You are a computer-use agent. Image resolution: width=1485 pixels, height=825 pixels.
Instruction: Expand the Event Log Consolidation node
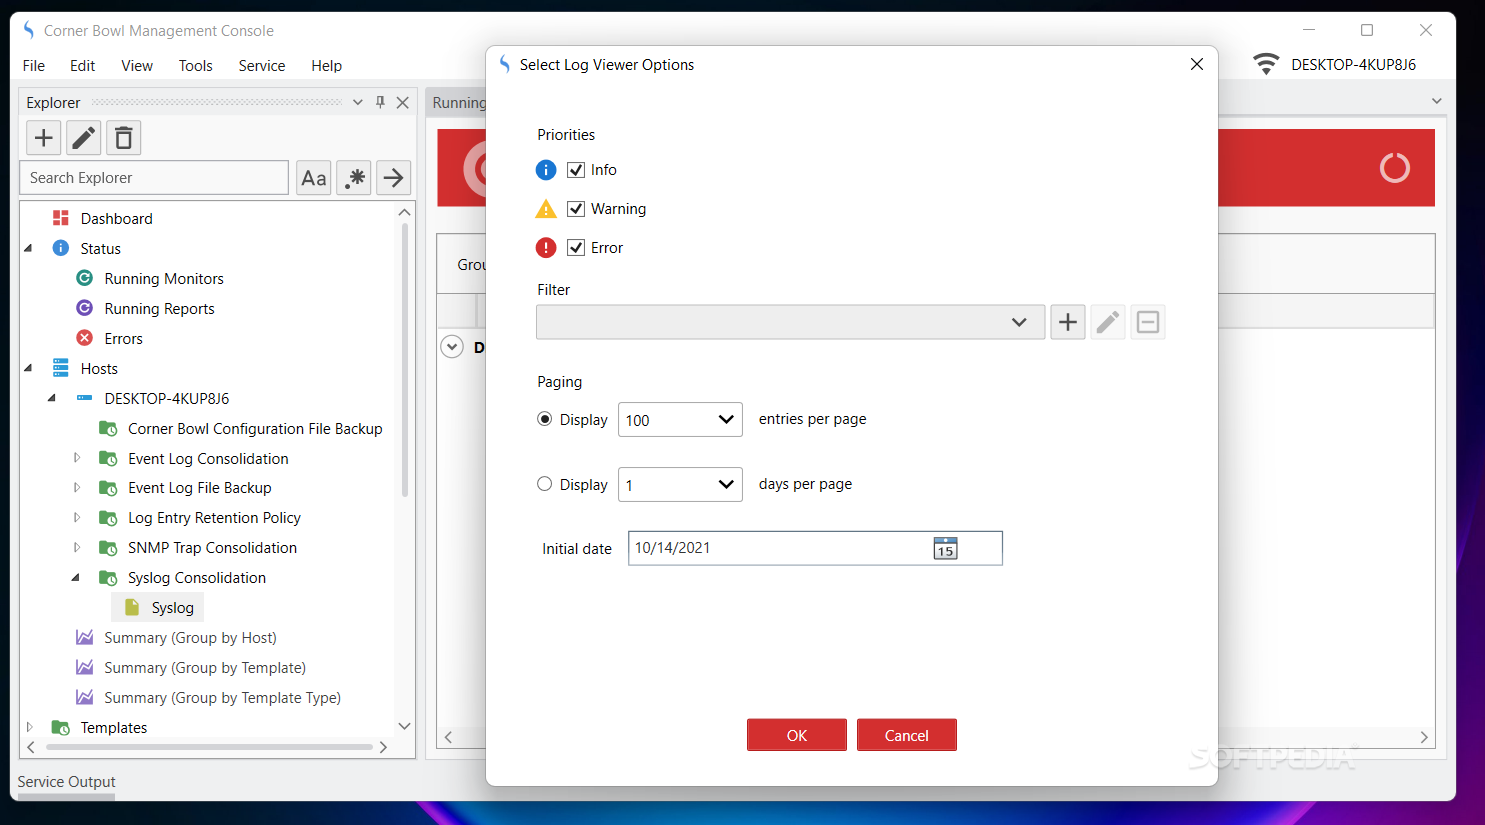[76, 458]
